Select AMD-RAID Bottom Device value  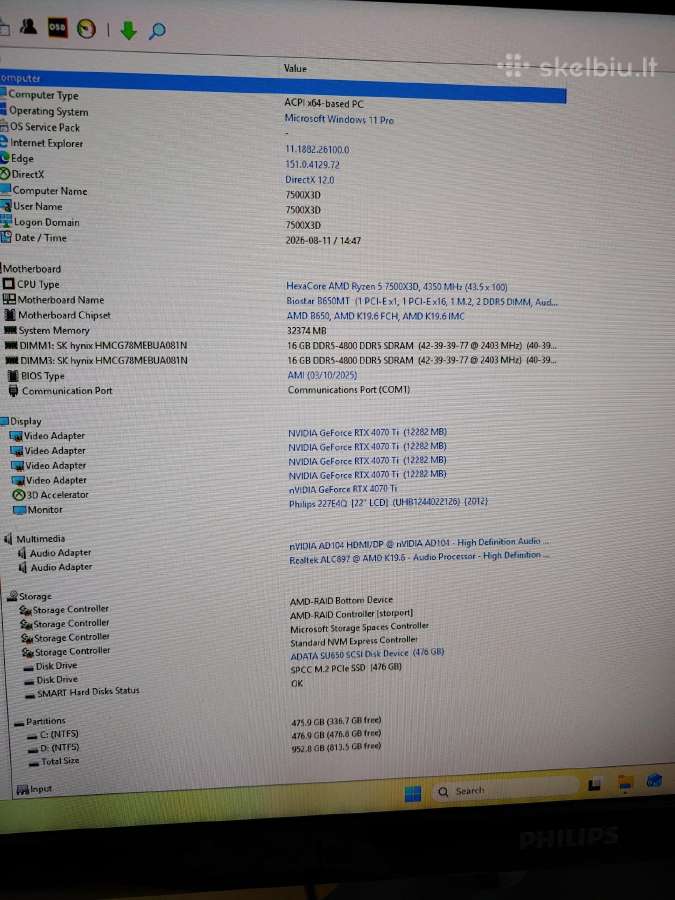coord(341,600)
